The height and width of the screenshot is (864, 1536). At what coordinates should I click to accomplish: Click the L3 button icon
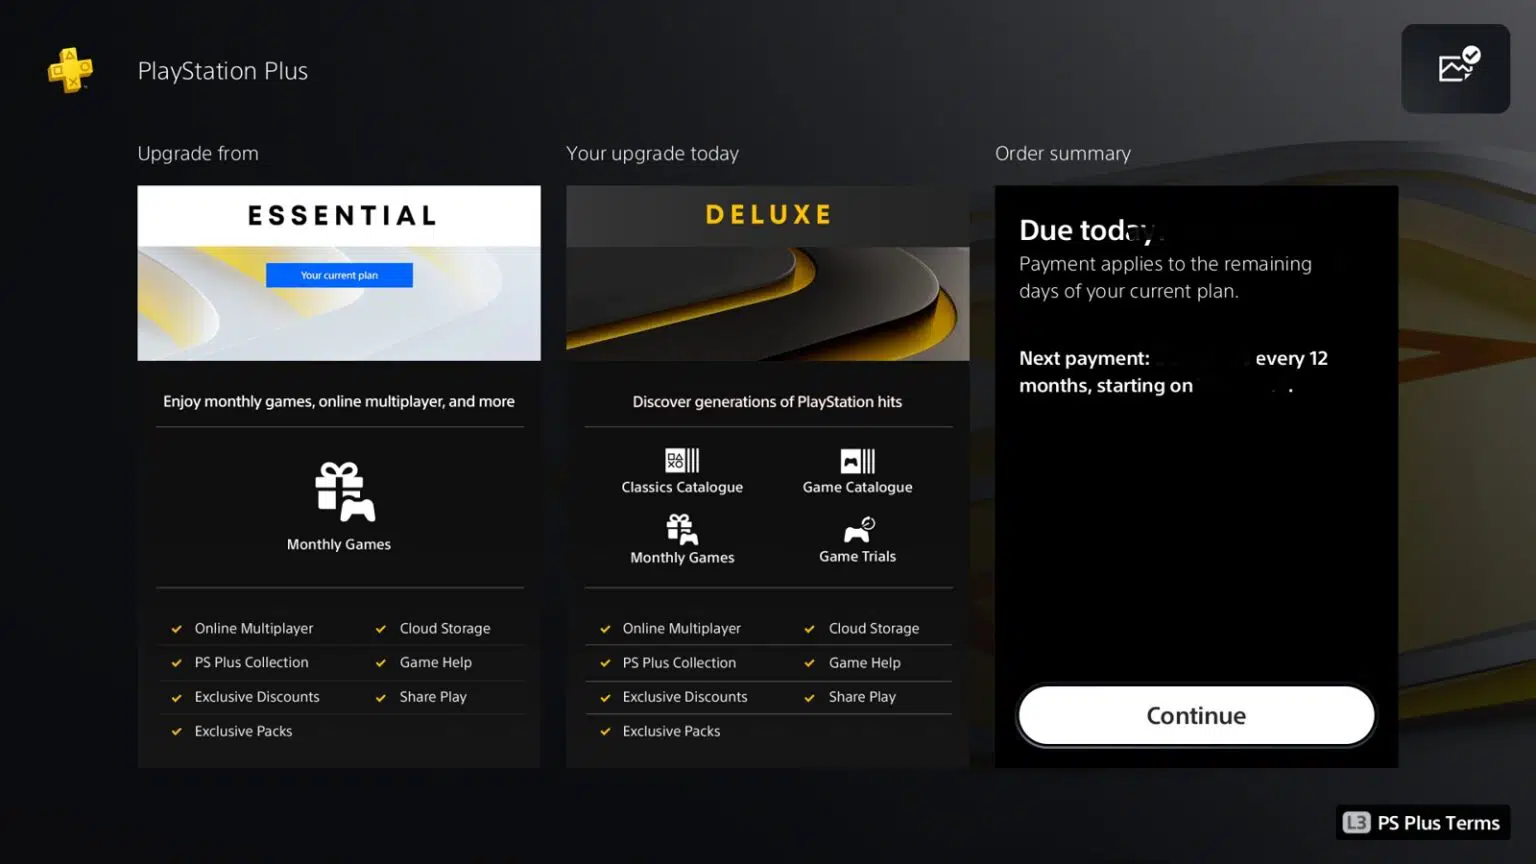point(1356,823)
